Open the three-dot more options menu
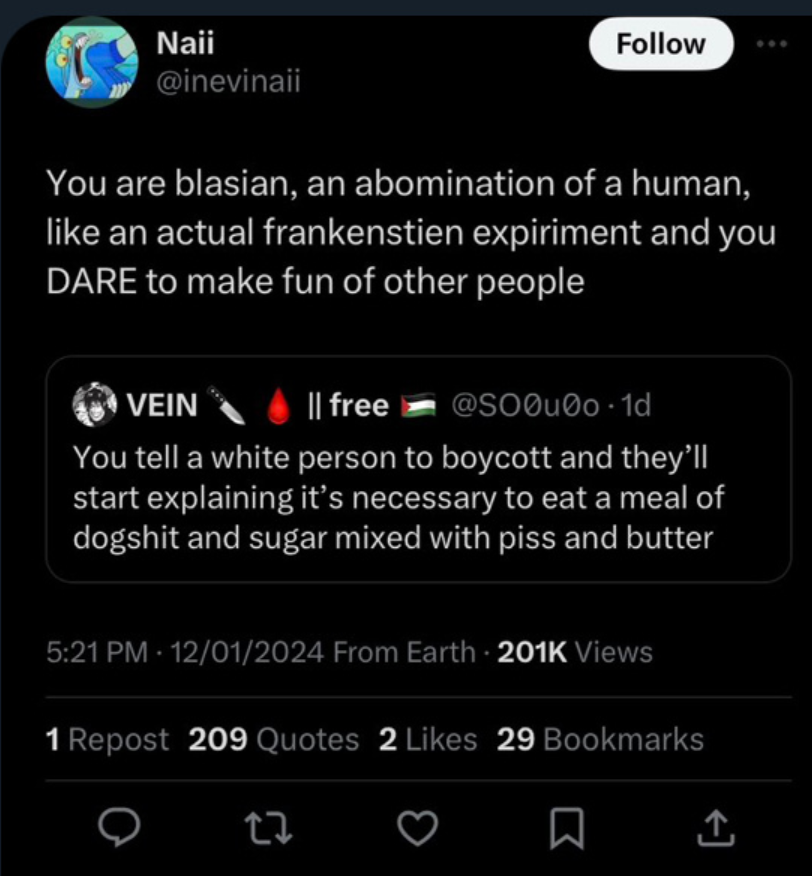The width and height of the screenshot is (812, 876). pos(773,45)
